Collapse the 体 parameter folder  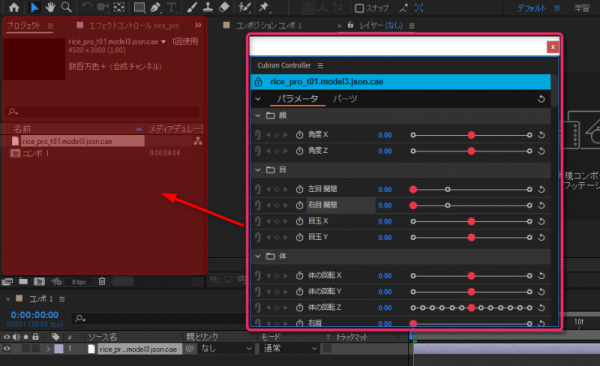[258, 256]
